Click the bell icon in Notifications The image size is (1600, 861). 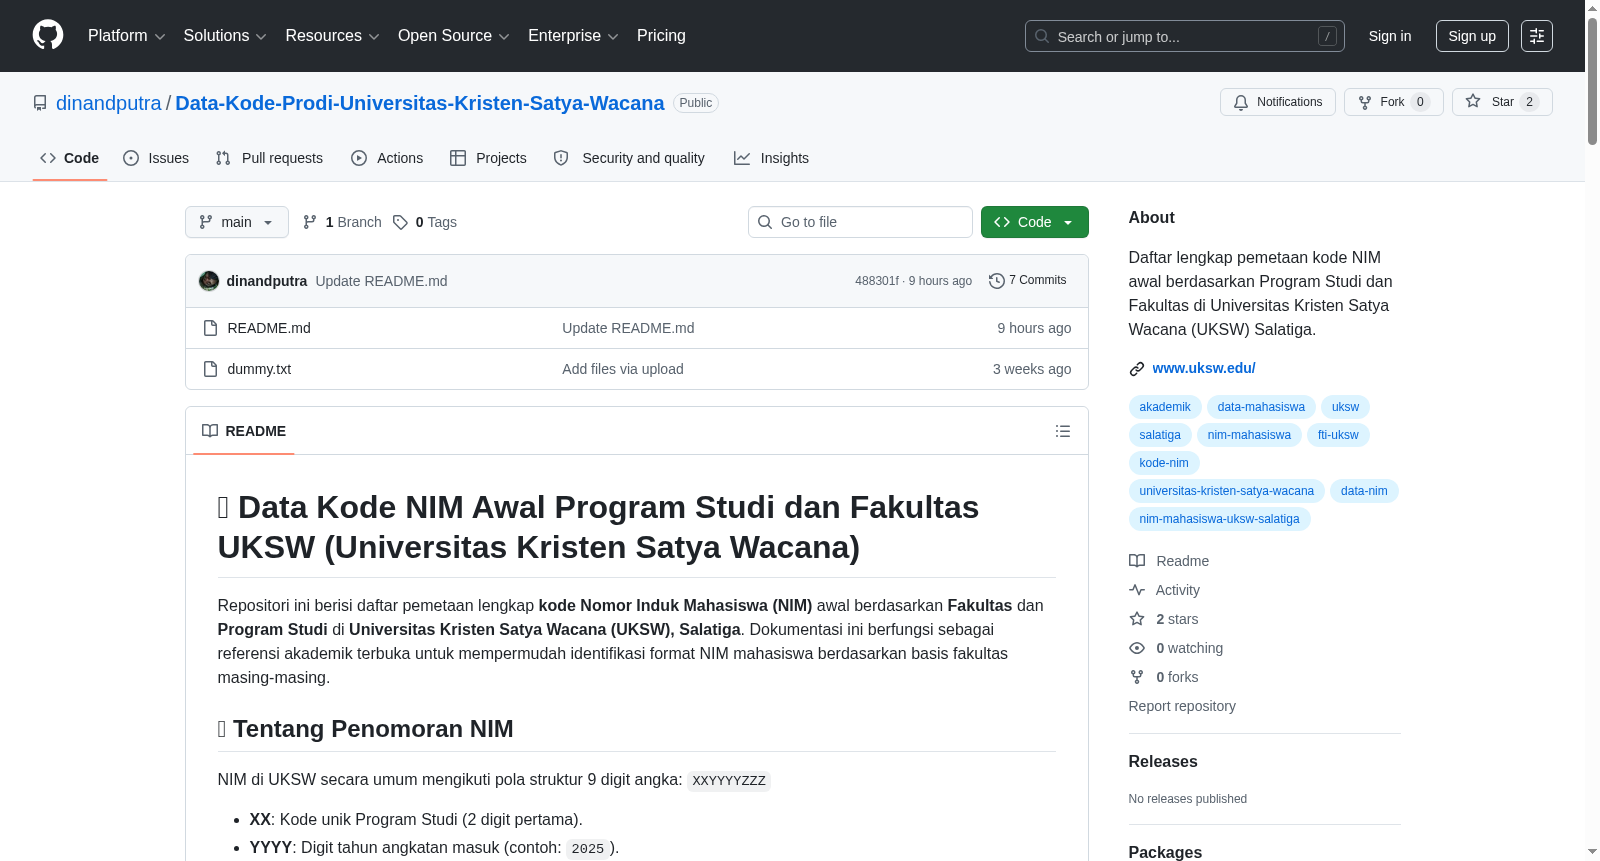(1241, 102)
